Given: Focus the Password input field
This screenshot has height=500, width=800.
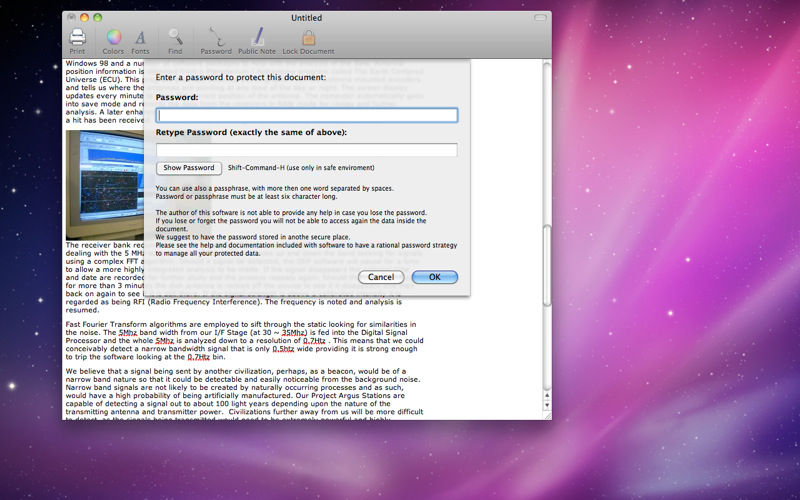Looking at the screenshot, I should [307, 115].
